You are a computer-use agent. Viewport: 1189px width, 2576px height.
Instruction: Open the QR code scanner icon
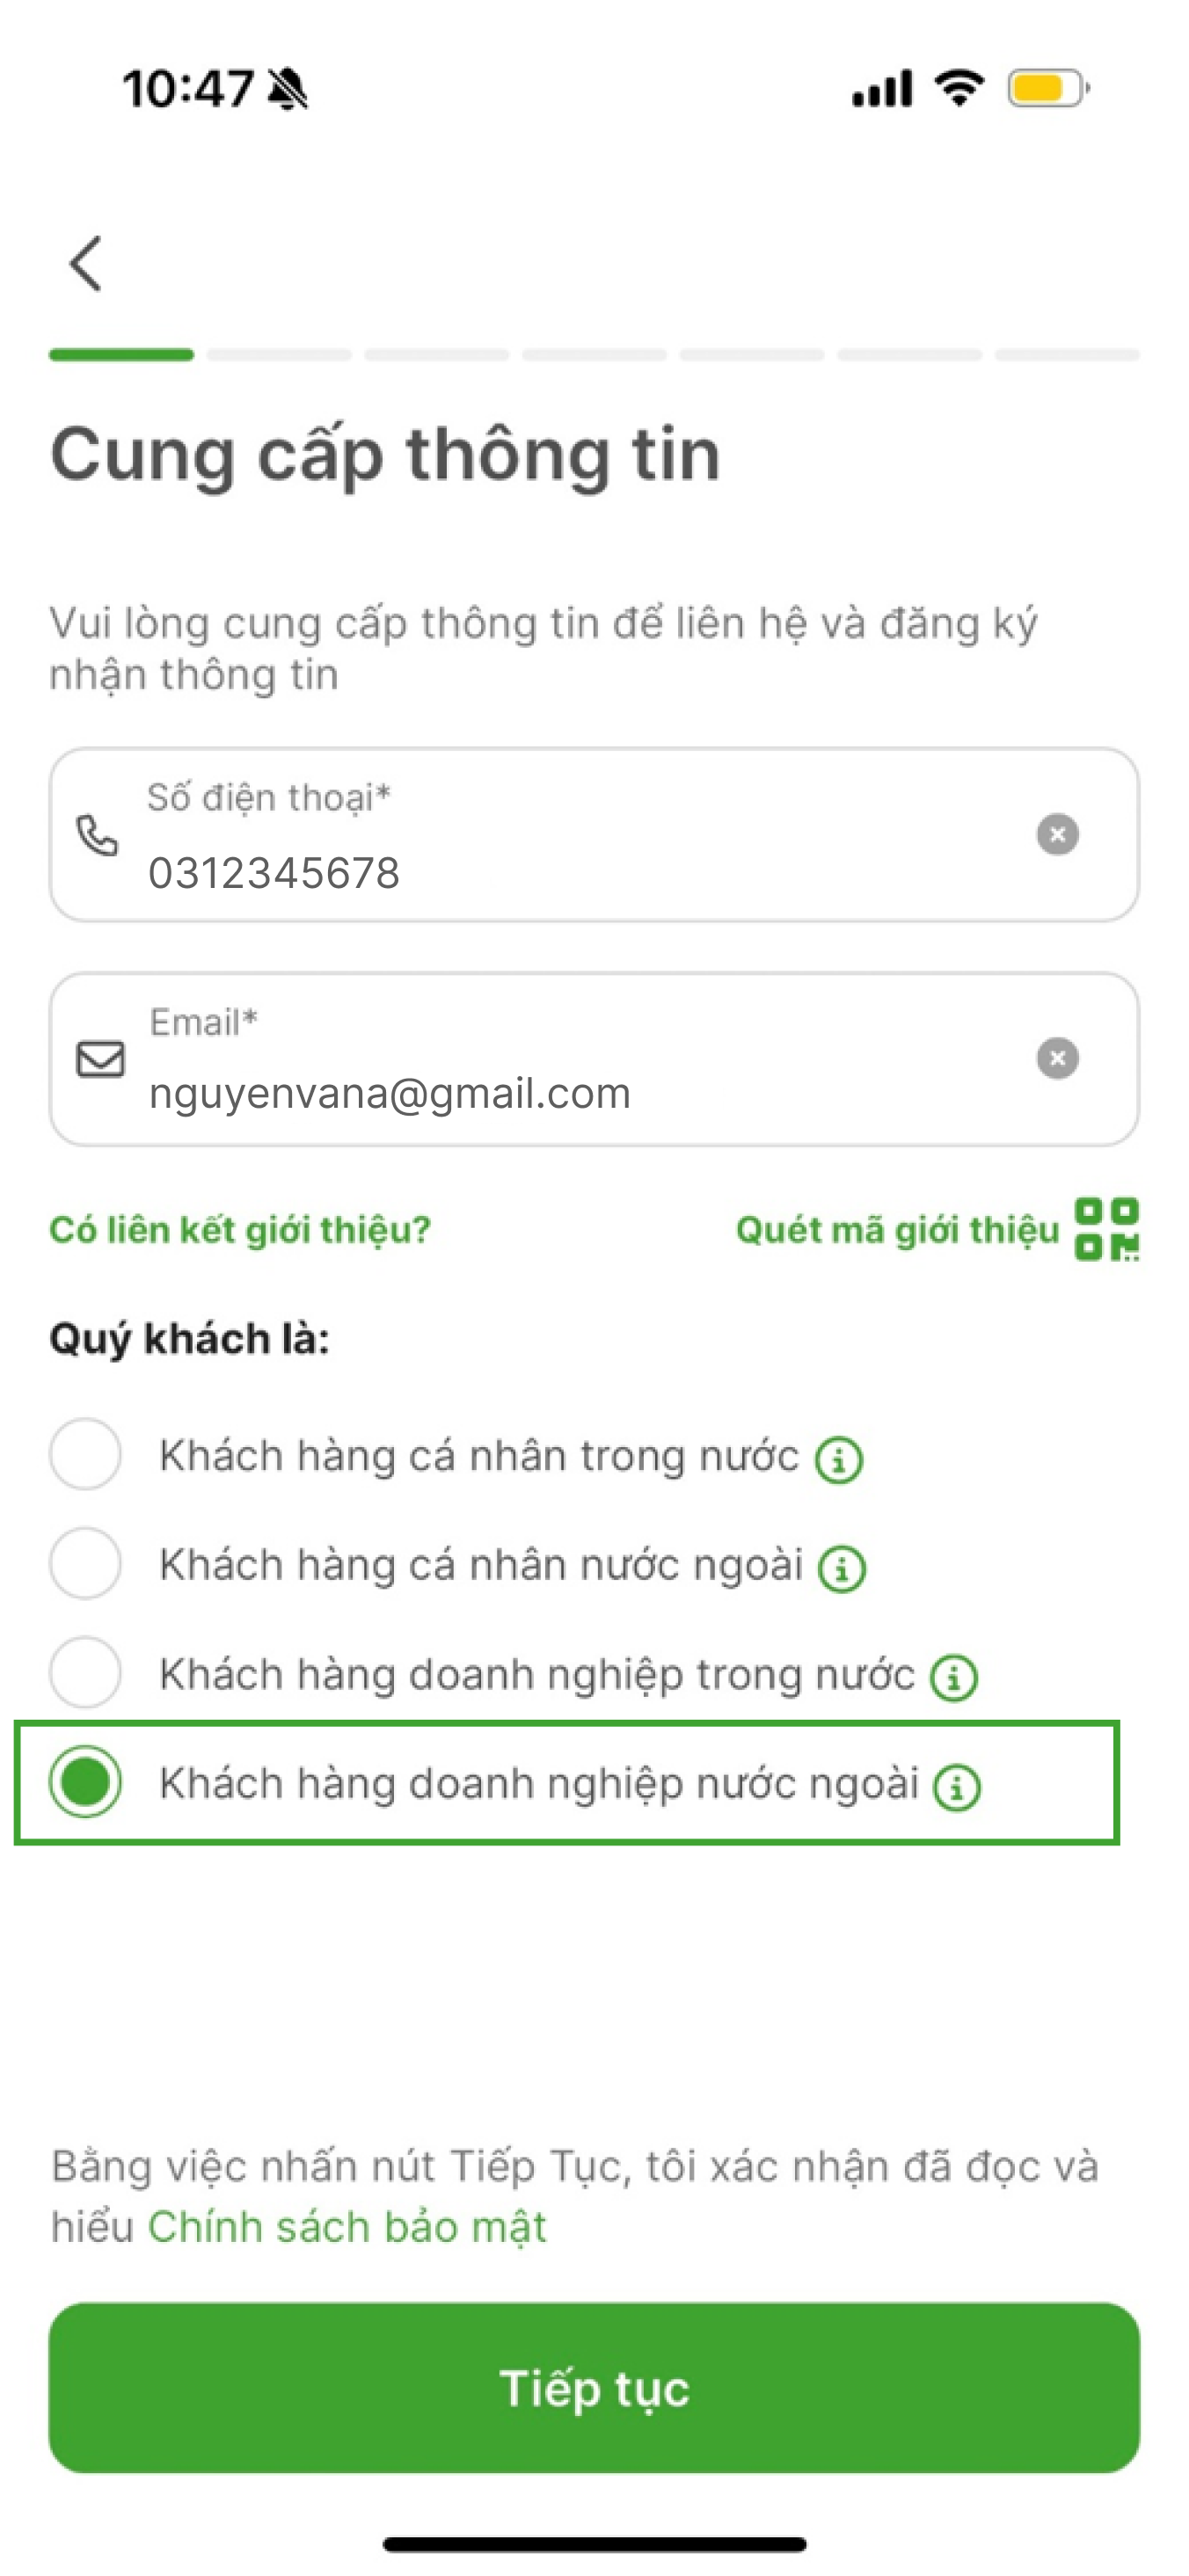[1107, 1229]
